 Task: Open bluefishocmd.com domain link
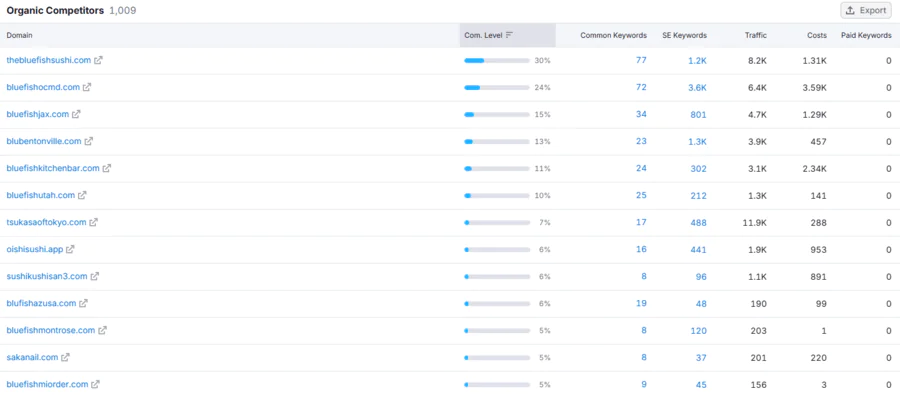[43, 87]
